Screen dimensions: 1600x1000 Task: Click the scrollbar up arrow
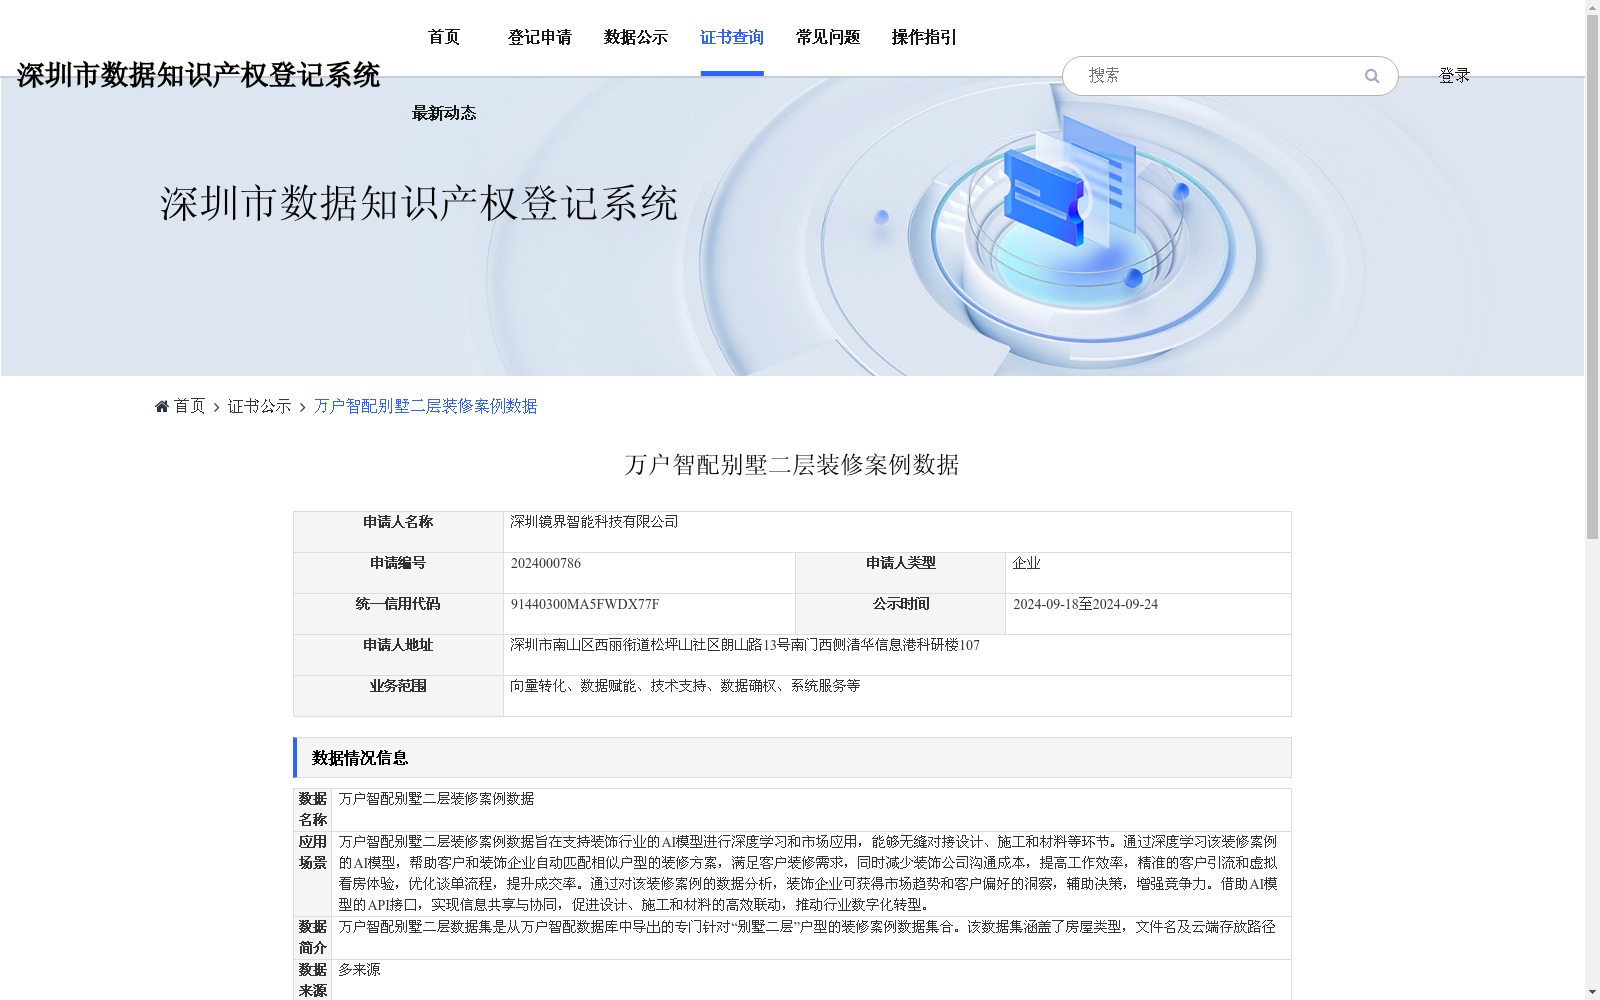point(1592,8)
